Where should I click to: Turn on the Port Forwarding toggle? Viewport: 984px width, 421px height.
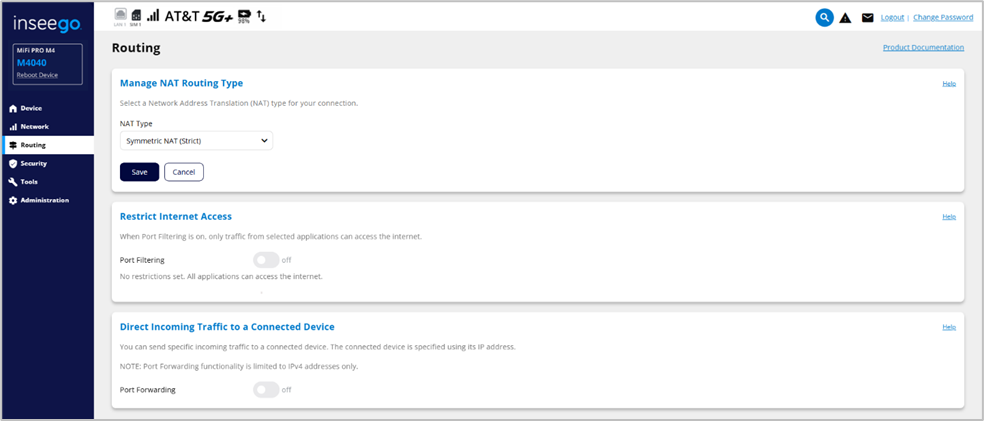tap(265, 390)
